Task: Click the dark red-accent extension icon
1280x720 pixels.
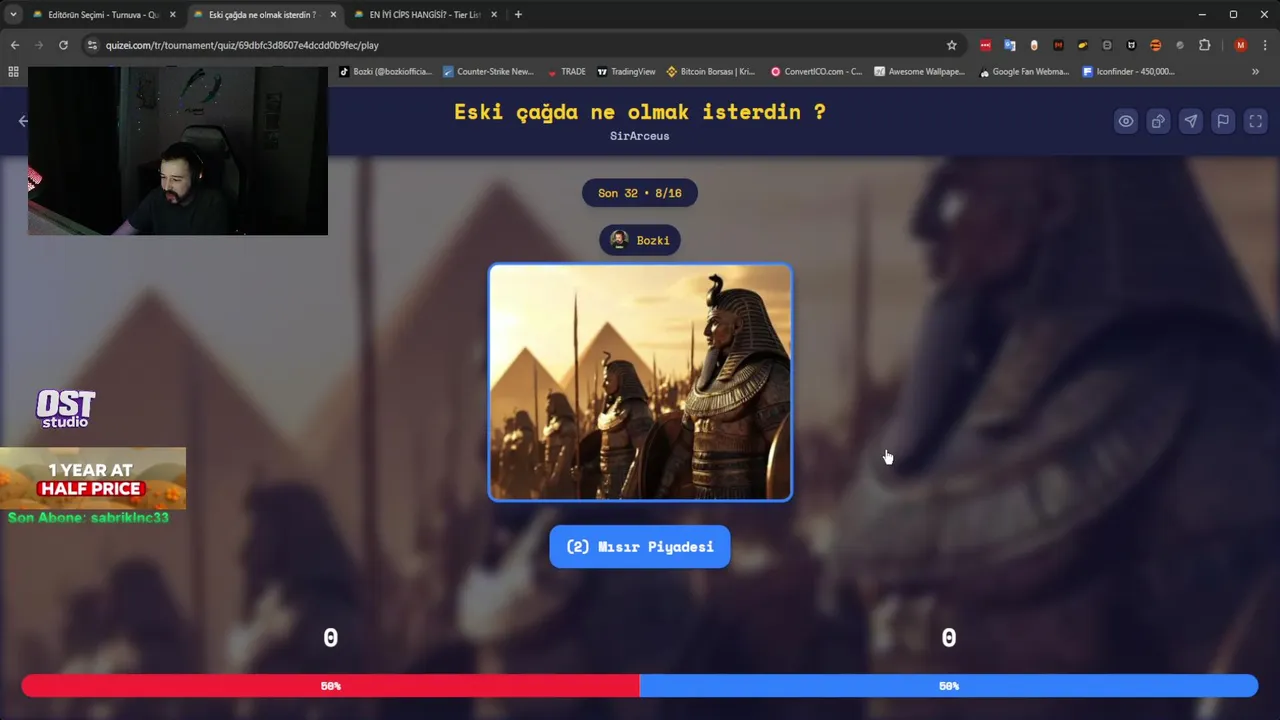Action: point(1058,45)
